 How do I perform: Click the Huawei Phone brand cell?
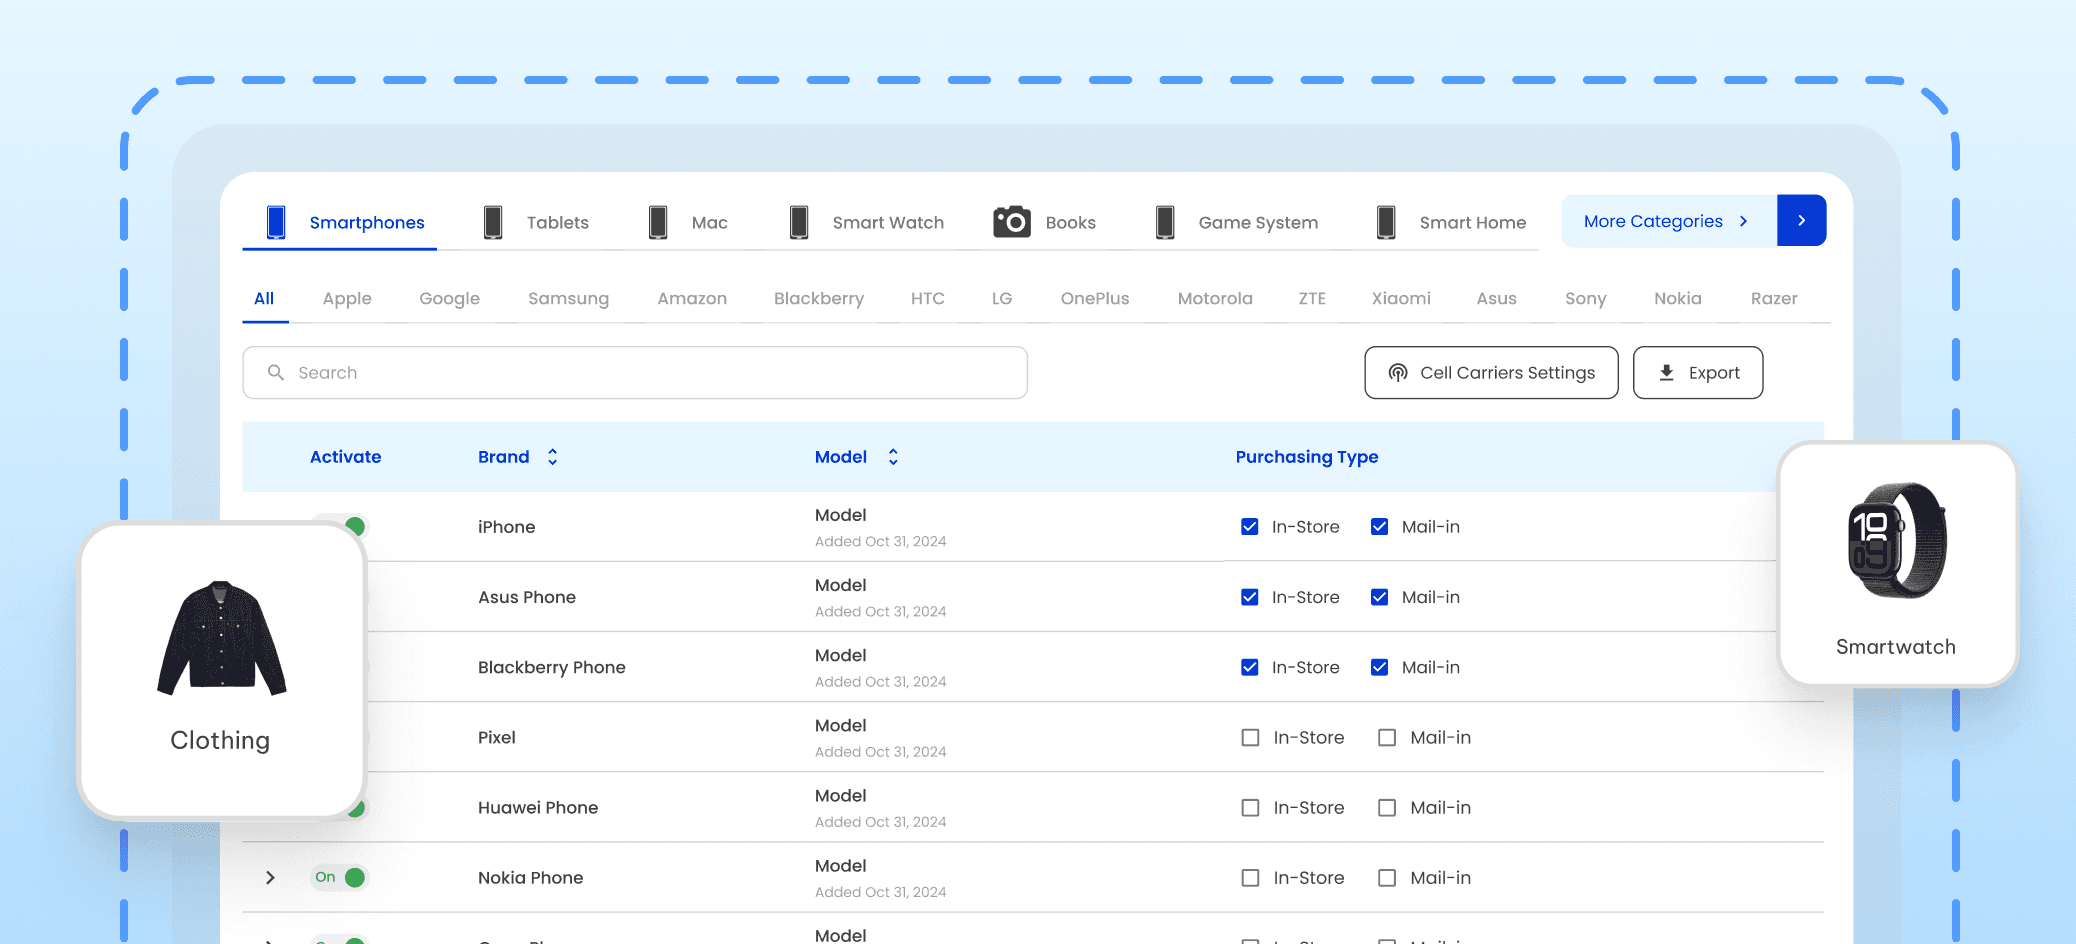pos(538,807)
